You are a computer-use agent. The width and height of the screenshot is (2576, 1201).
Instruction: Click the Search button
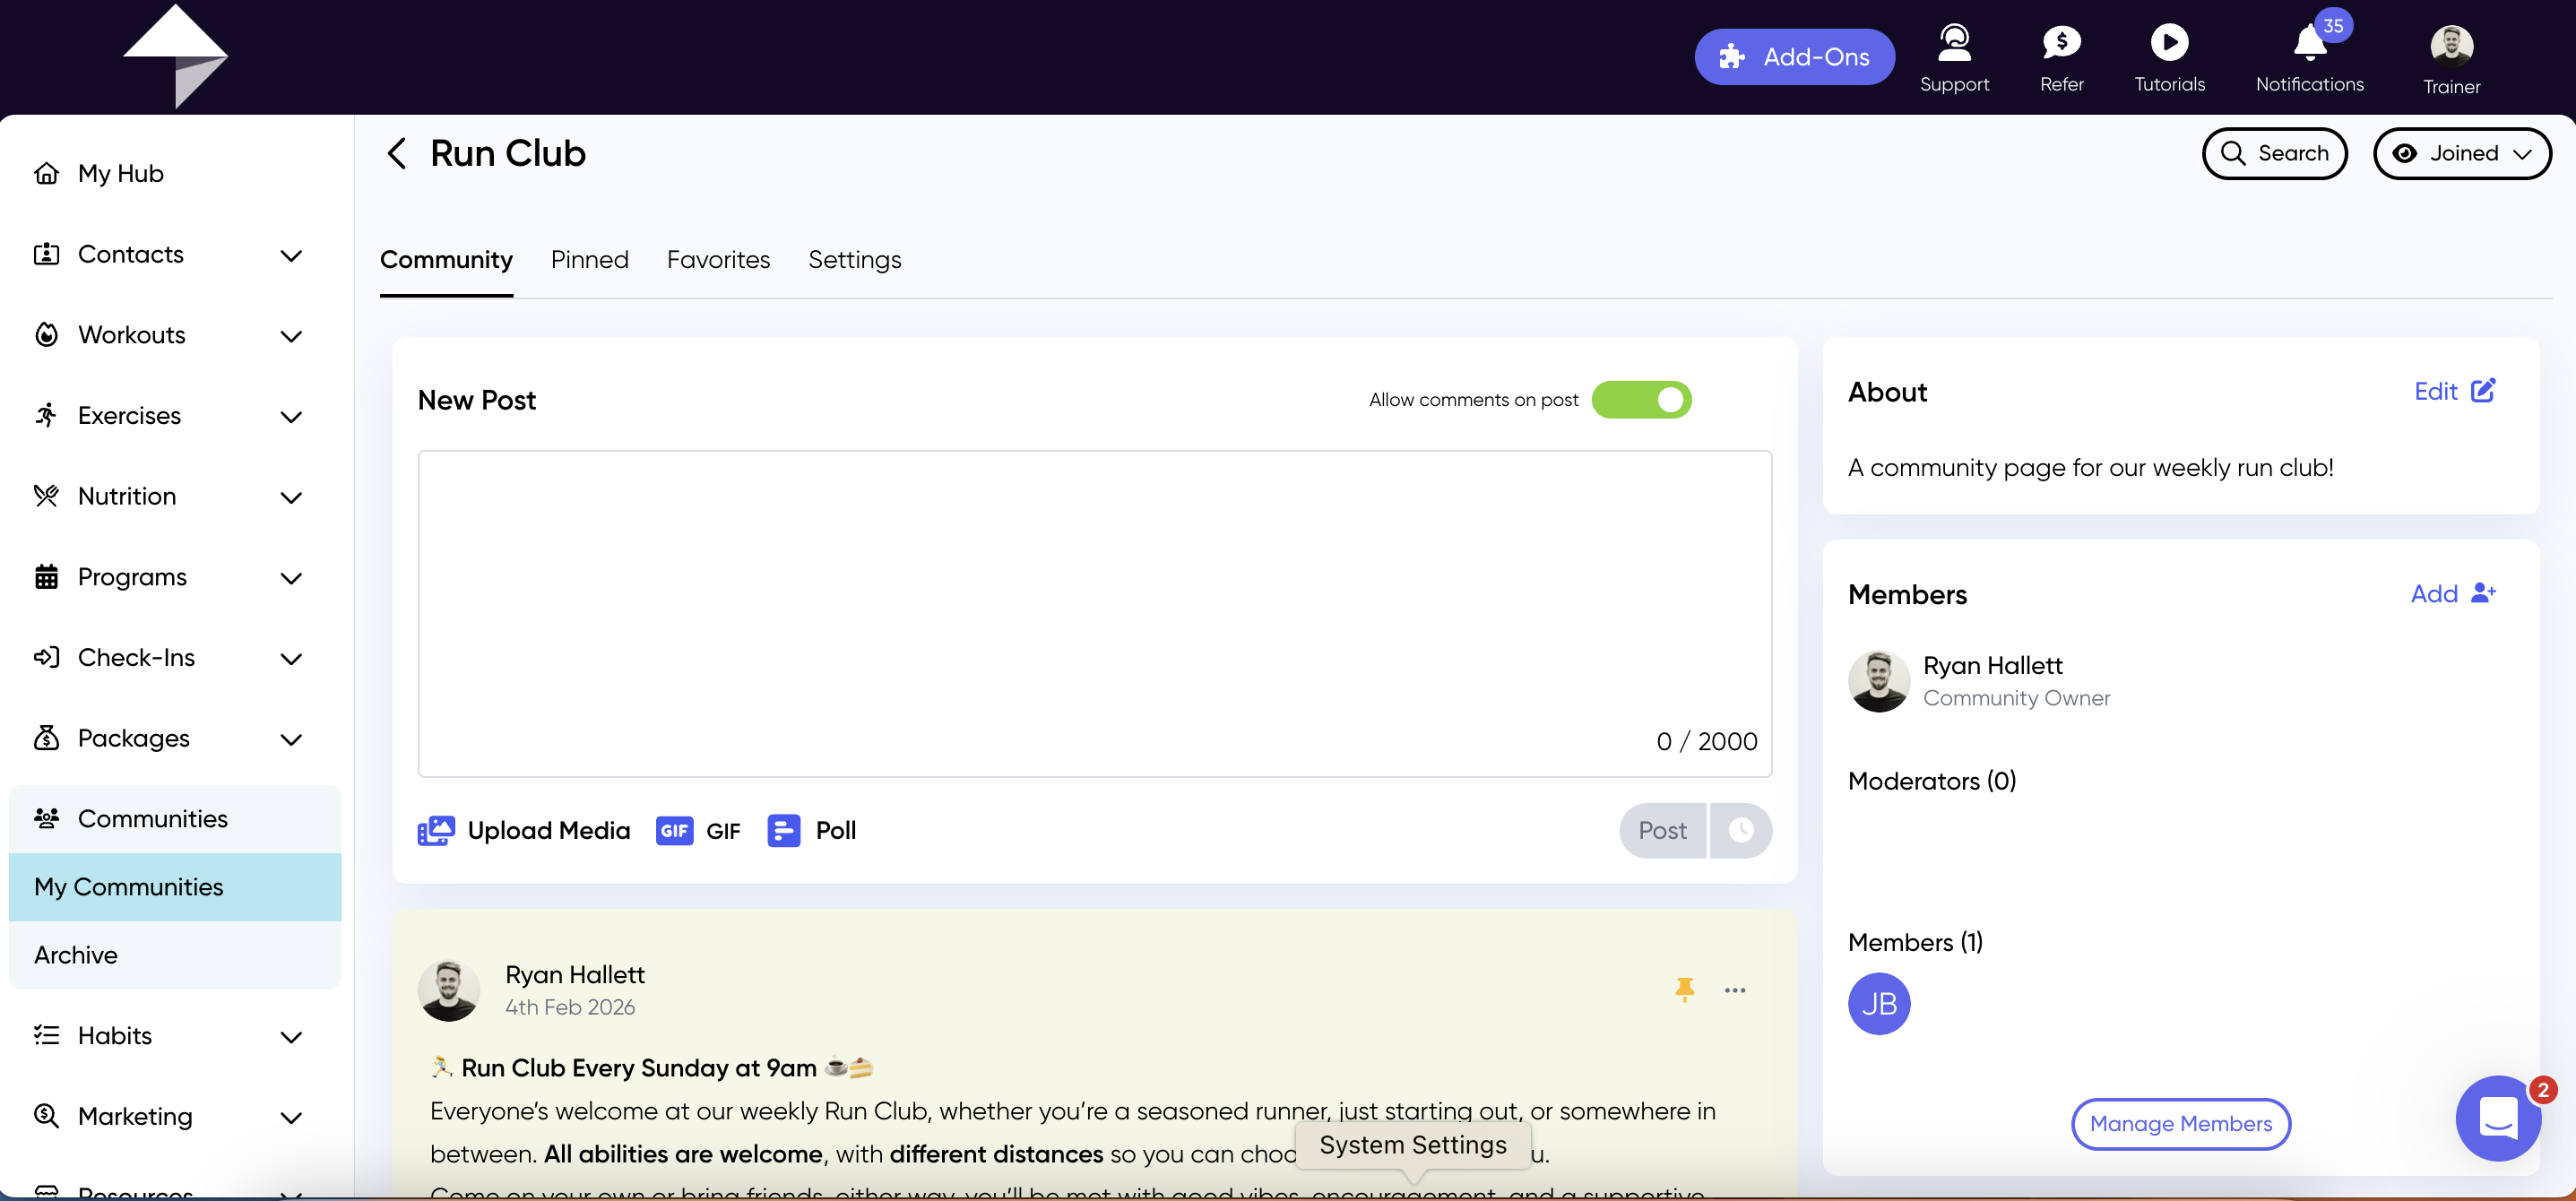pyautogui.click(x=2274, y=153)
